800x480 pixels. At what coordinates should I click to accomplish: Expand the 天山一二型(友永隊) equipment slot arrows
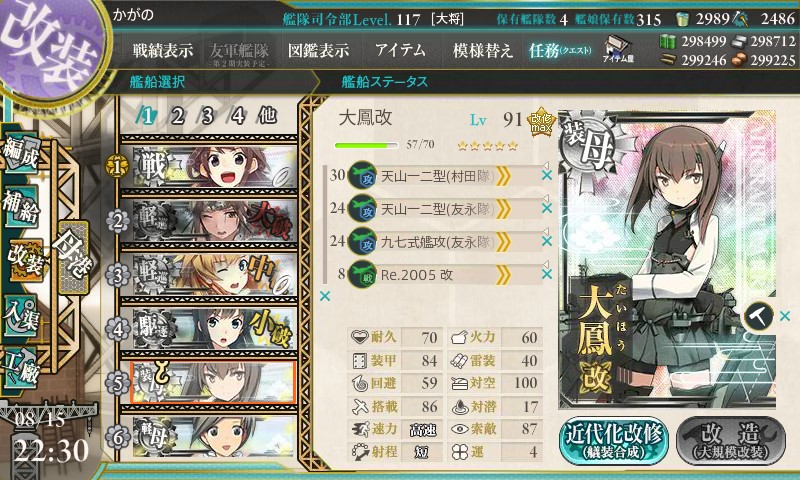(x=503, y=209)
